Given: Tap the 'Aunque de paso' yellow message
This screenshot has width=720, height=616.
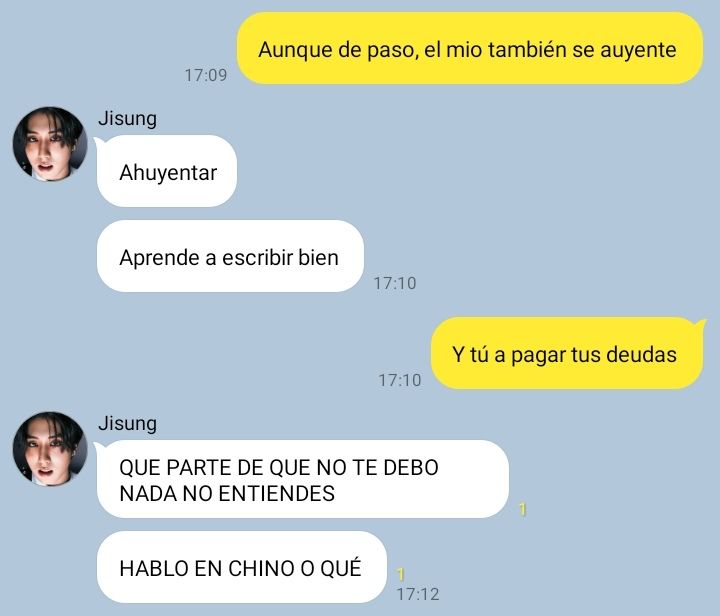Looking at the screenshot, I should [x=470, y=48].
